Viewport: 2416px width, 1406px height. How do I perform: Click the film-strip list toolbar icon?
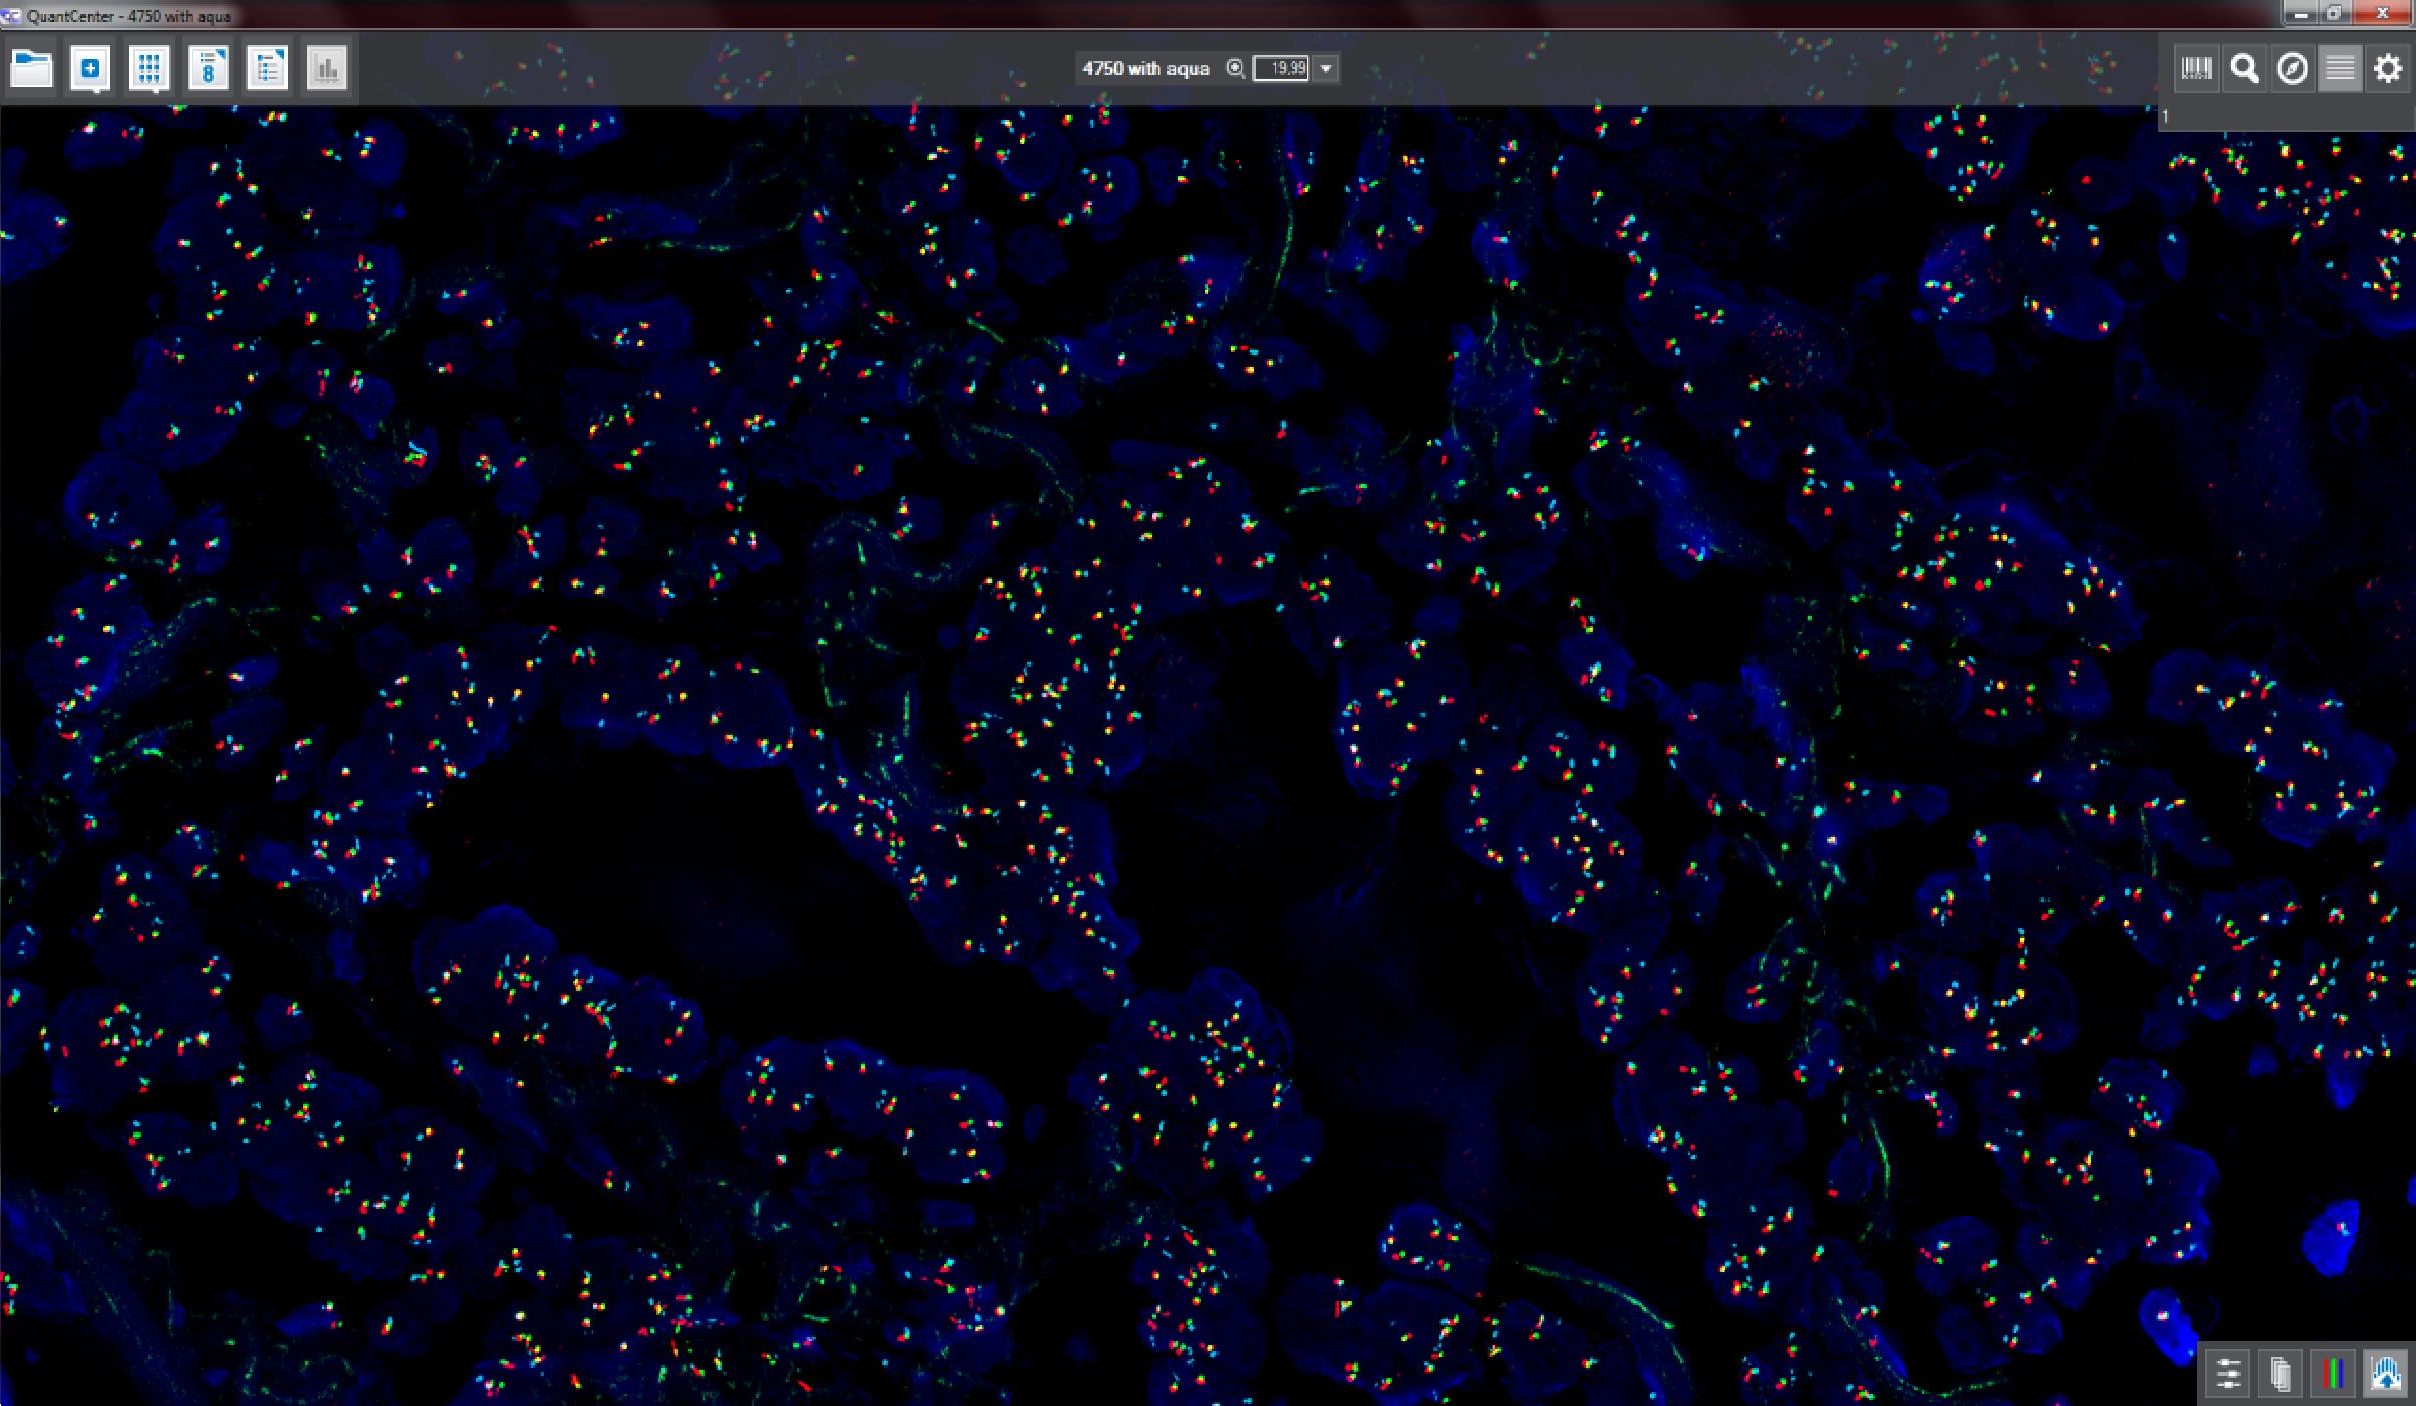pyautogui.click(x=208, y=69)
